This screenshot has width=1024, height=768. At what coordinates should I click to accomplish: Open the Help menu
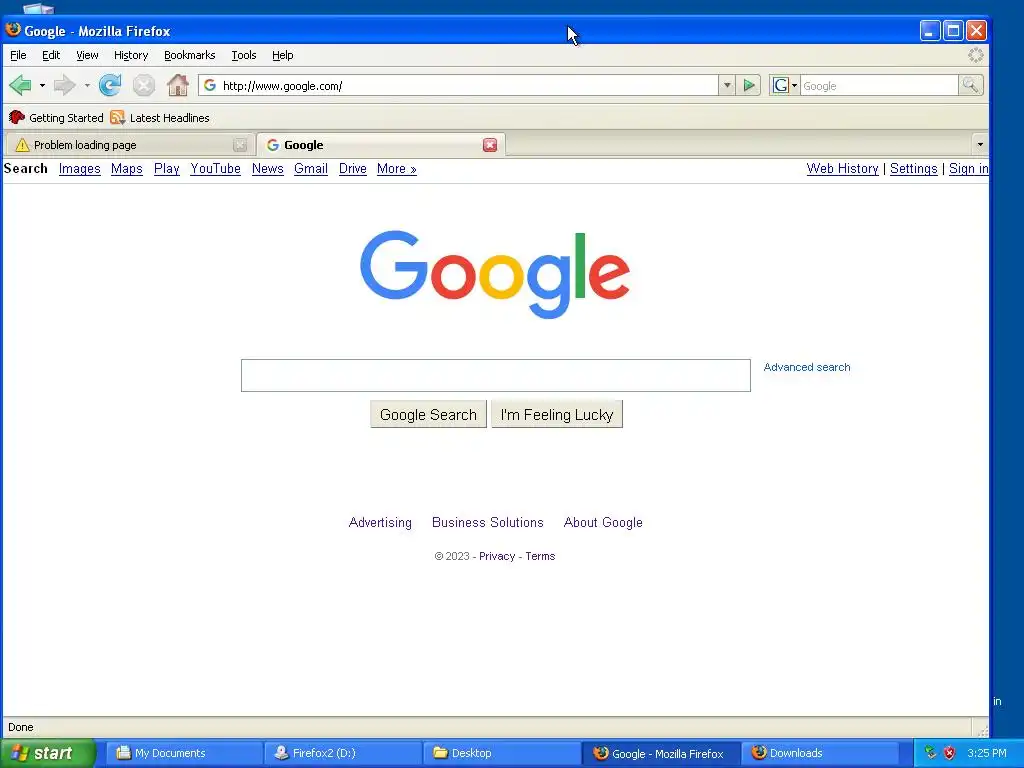282,56
